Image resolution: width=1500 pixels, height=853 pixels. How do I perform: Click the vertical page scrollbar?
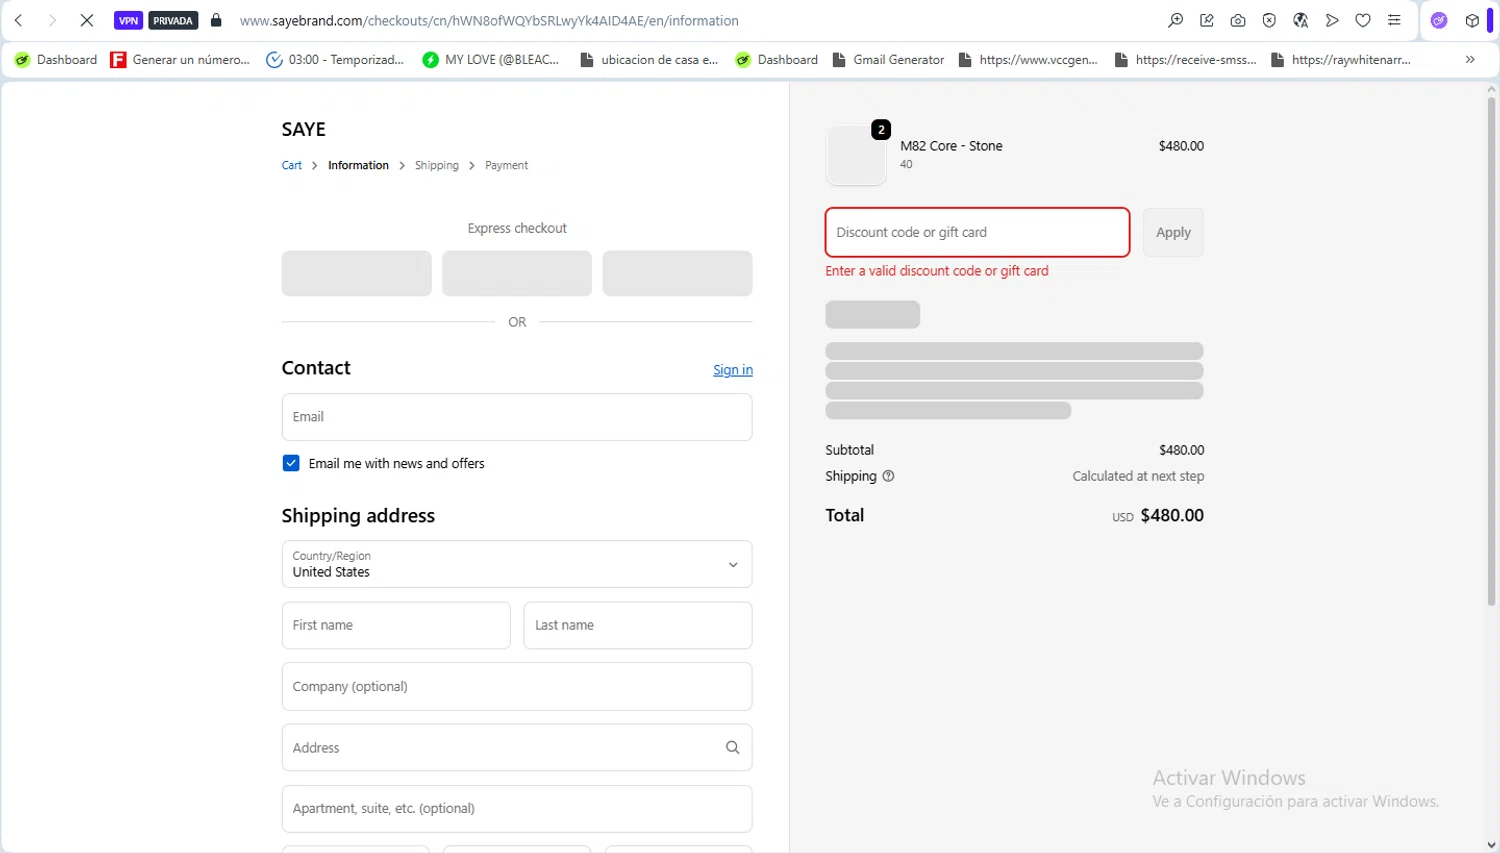(1491, 350)
